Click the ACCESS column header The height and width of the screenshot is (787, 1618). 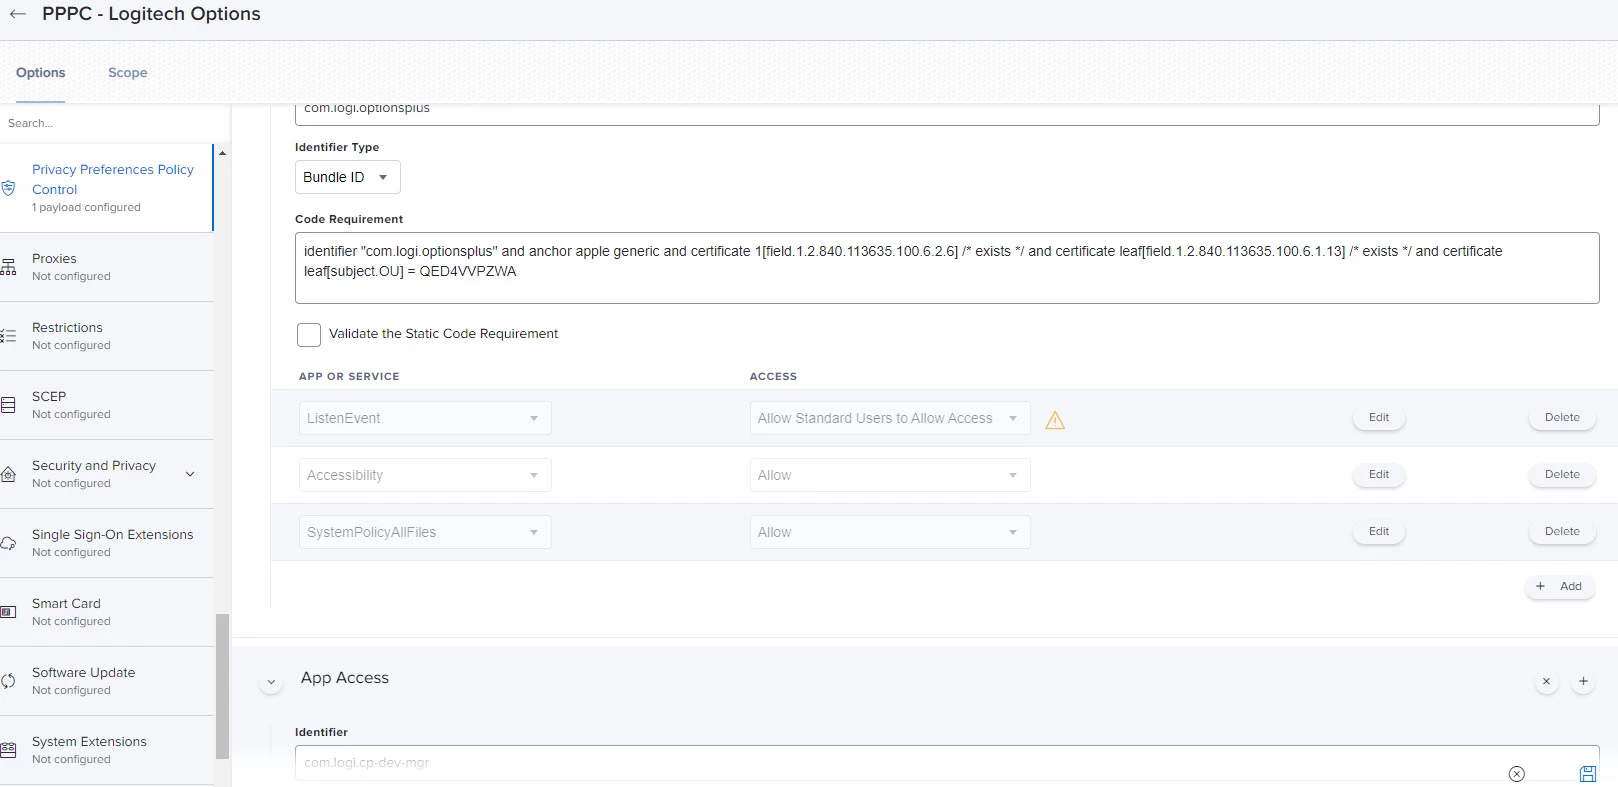[x=773, y=376]
